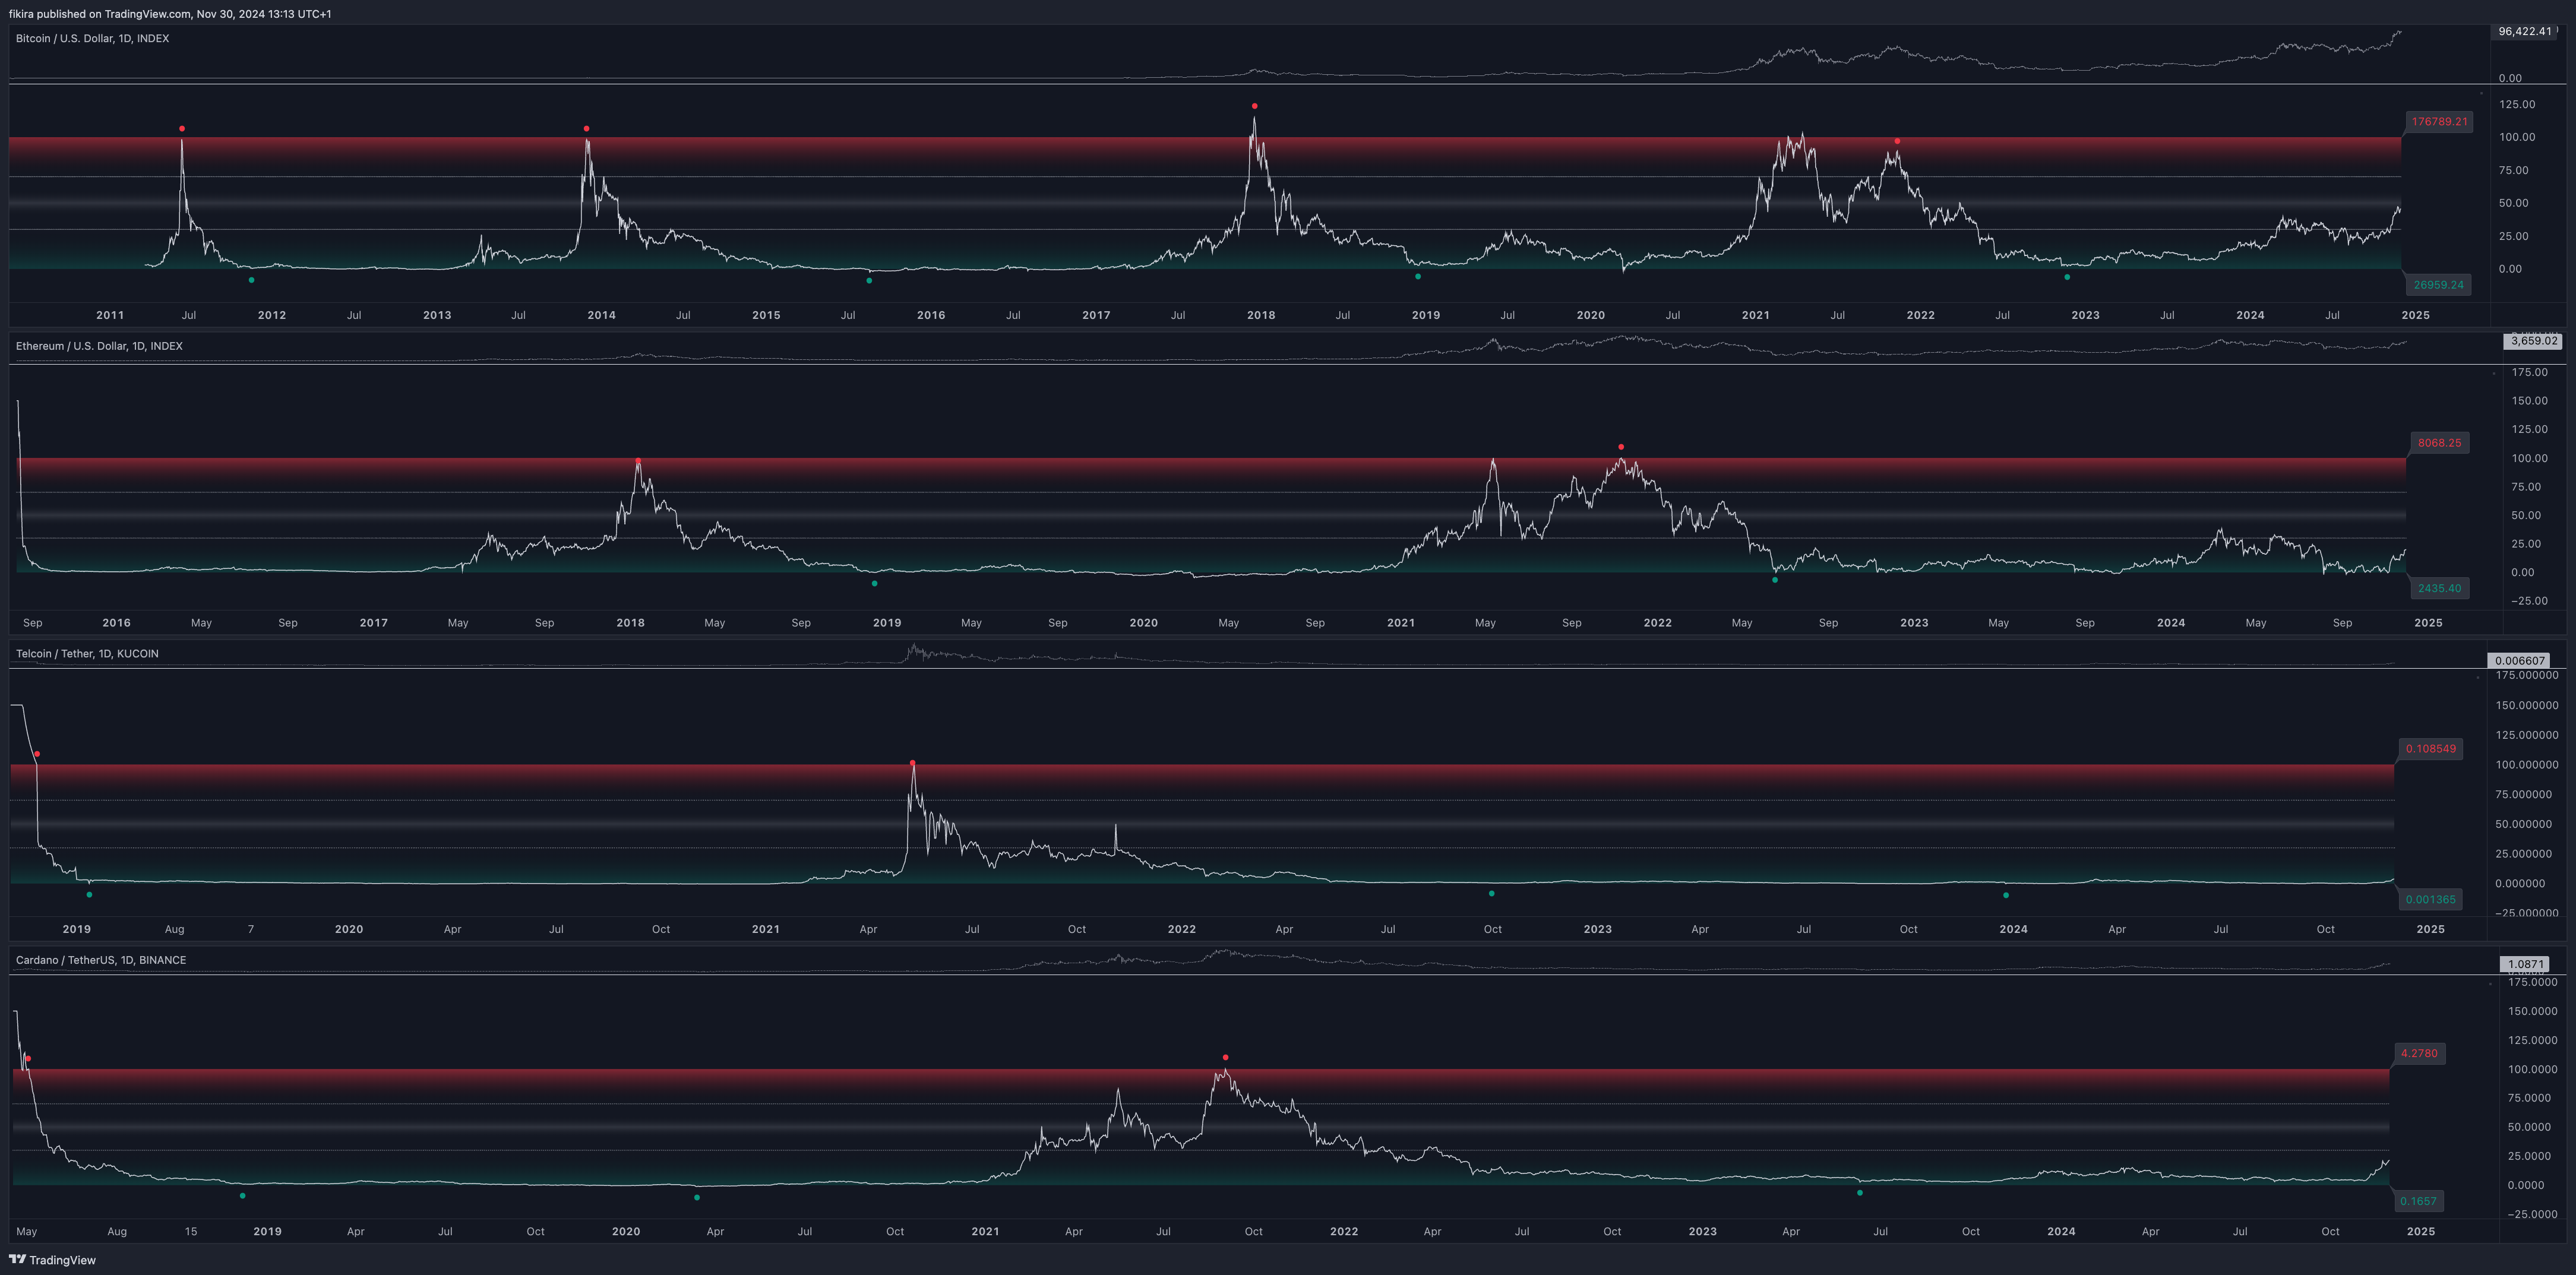This screenshot has height=1275, width=2576.
Task: Click Telcoin's green bottom marker before 2024
Action: 2006,895
